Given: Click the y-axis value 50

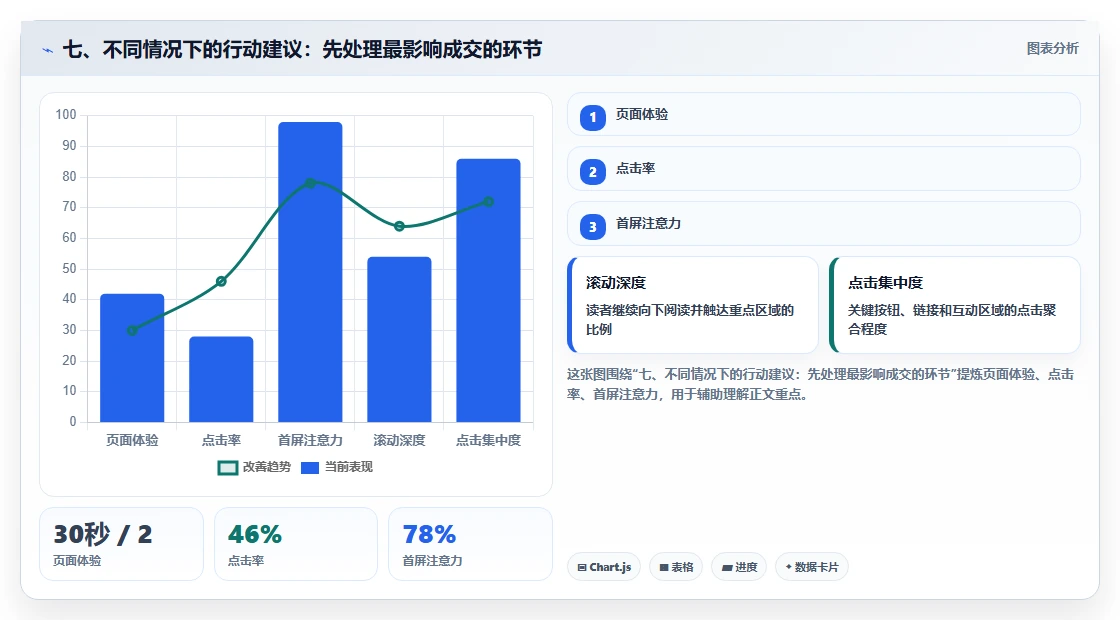Looking at the screenshot, I should (x=69, y=269).
